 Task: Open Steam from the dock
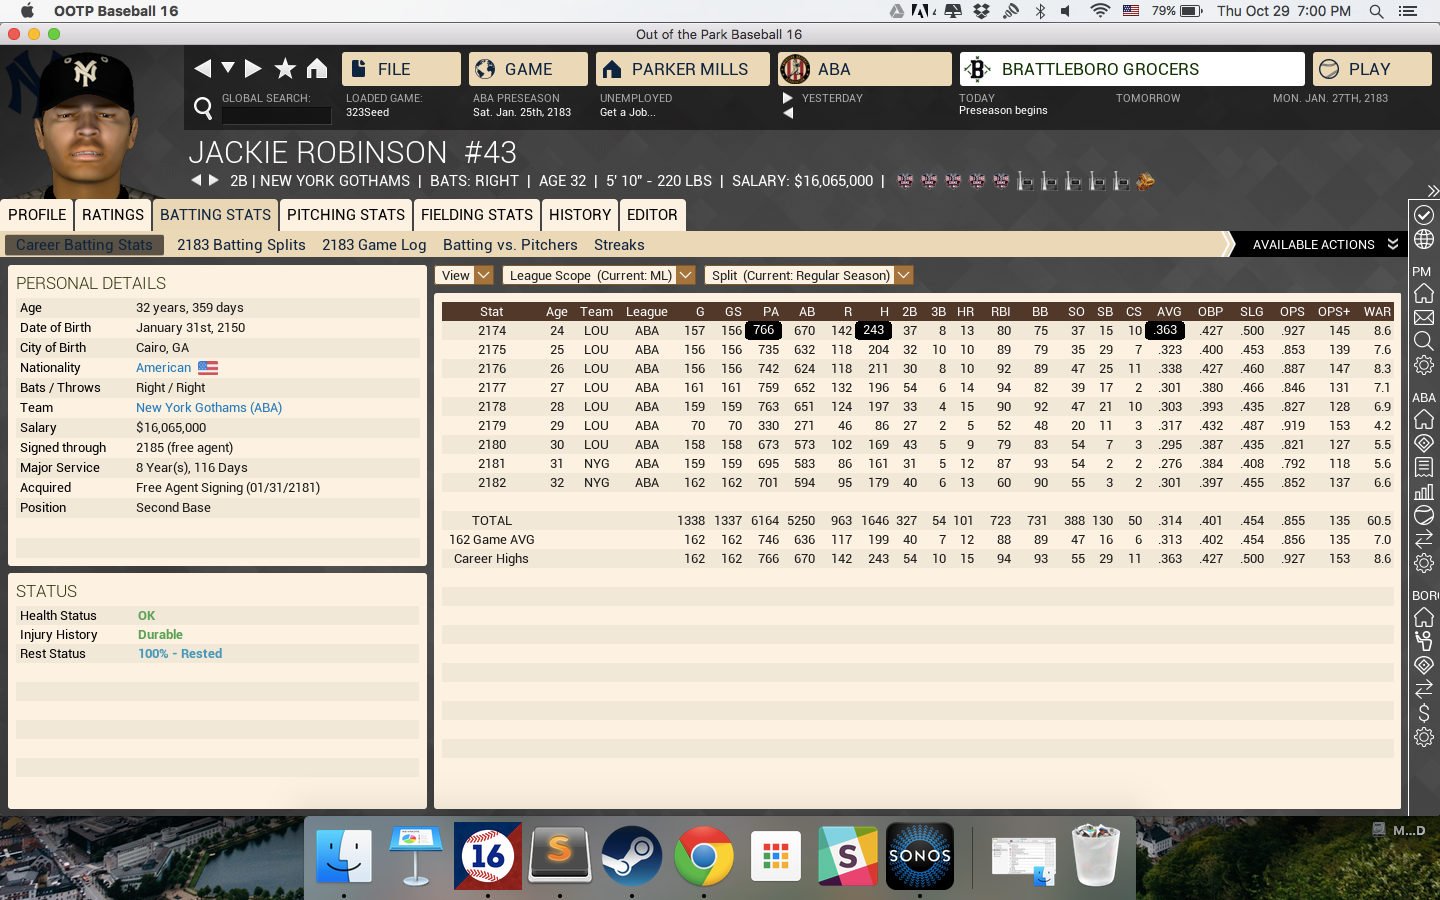point(631,856)
